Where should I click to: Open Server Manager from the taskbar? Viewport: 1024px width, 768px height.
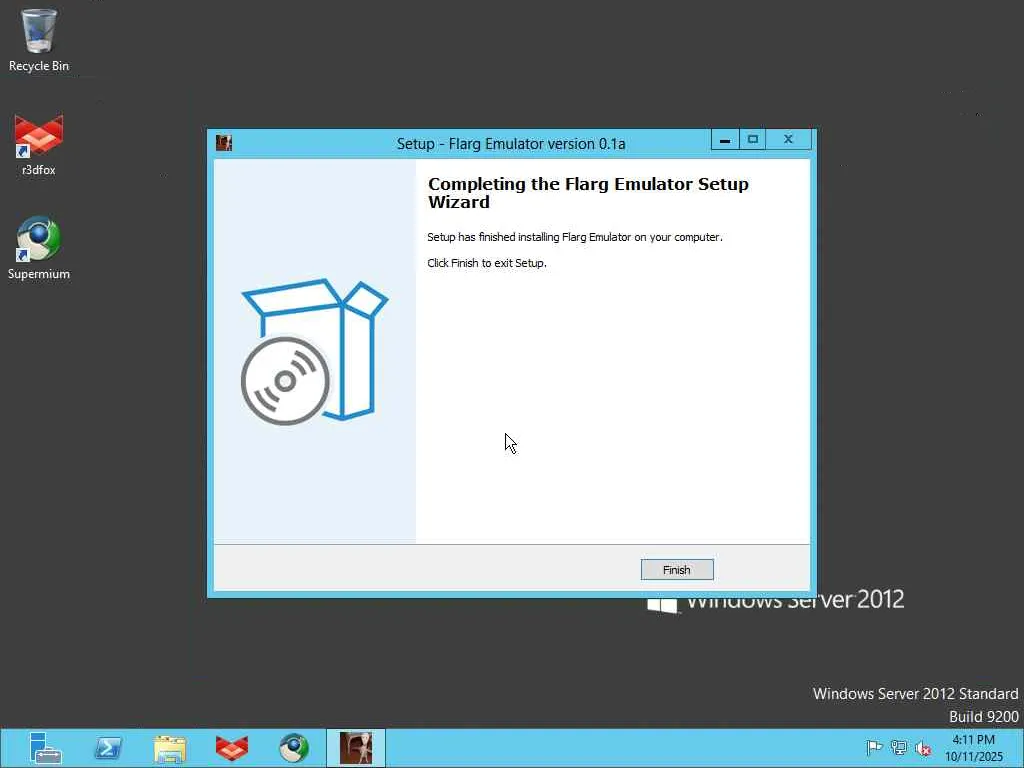tap(45, 748)
